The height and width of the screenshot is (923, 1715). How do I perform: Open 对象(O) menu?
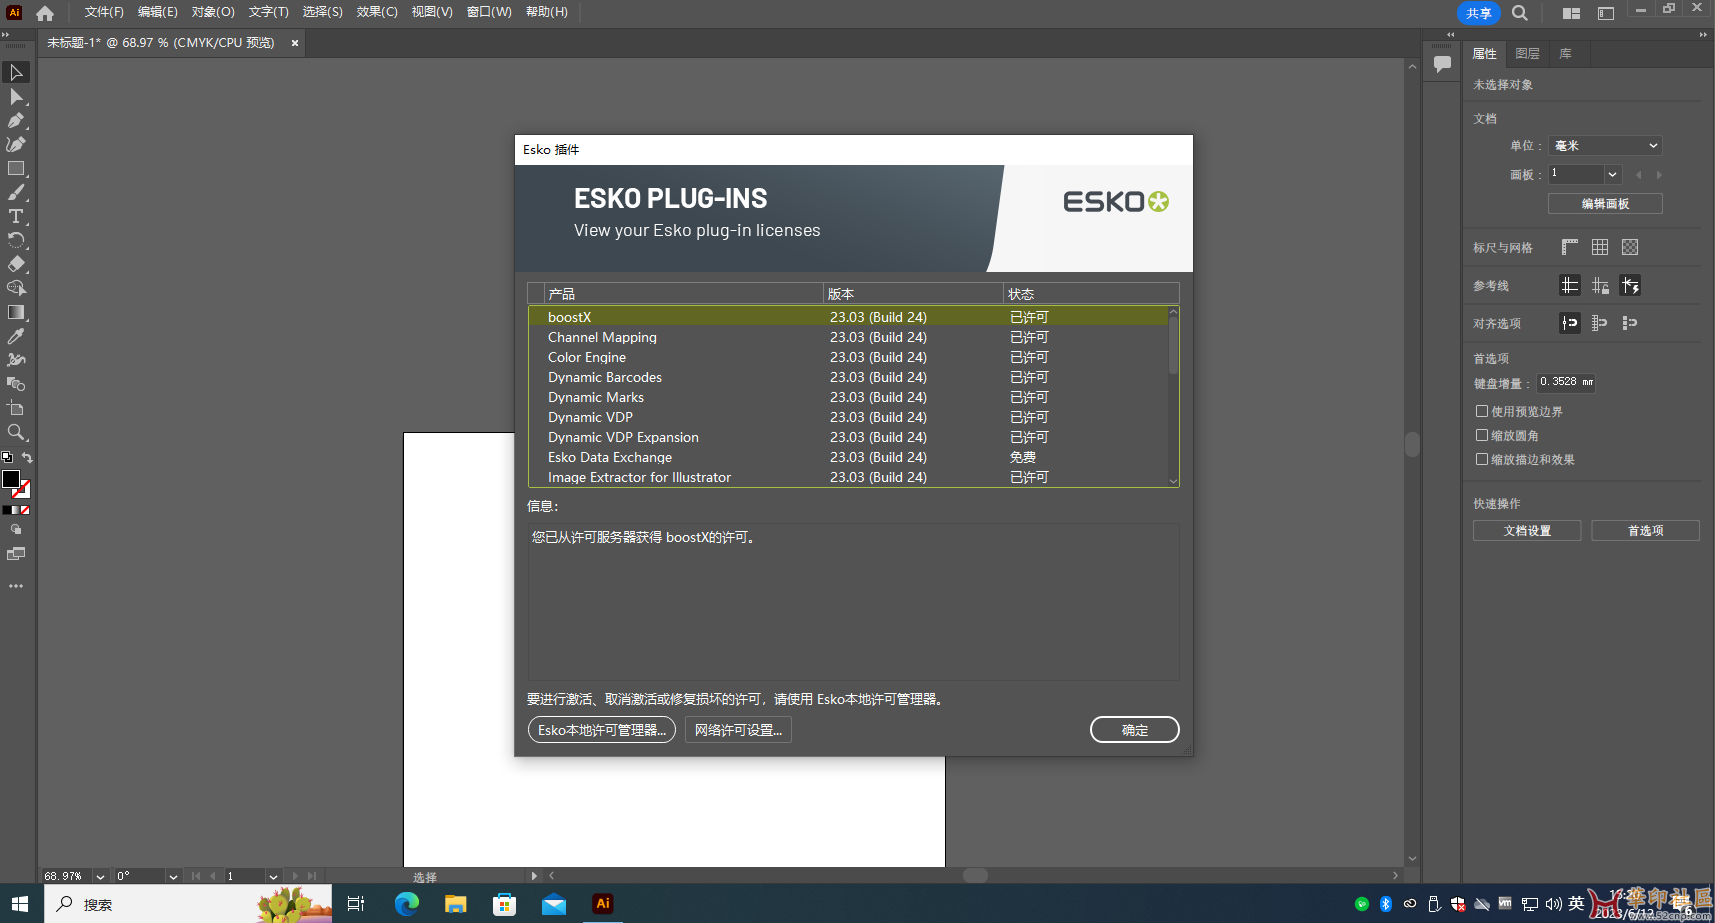click(213, 12)
